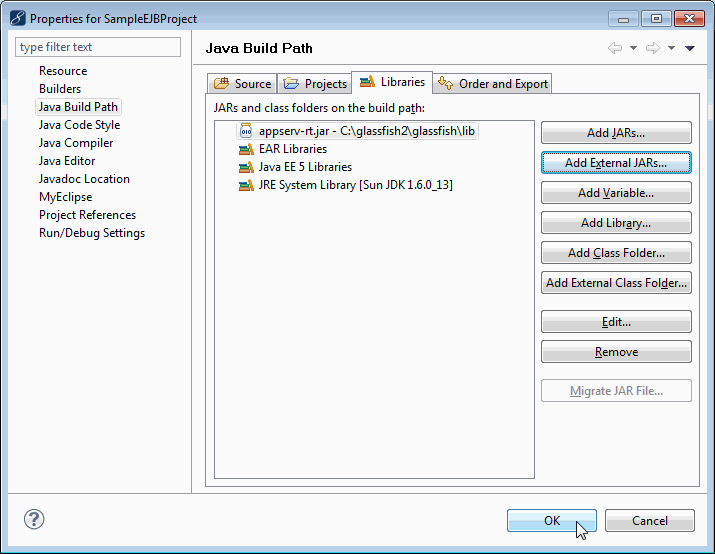Viewport: 715px width, 554px height.
Task: Select Java EE 5 Libraries entry
Action: click(304, 167)
